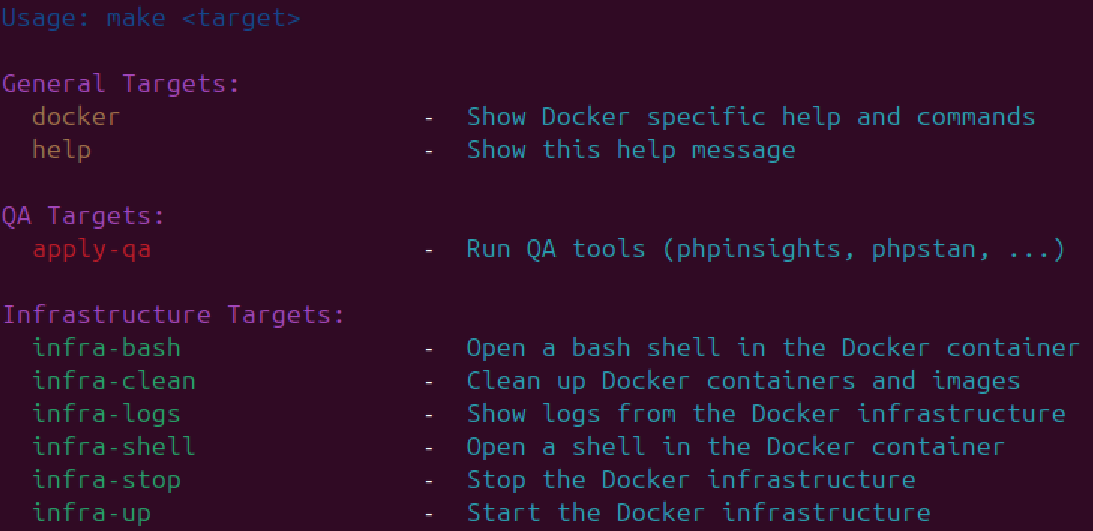Select the 'infra-bash' target name
Image resolution: width=1093 pixels, height=531 pixels.
pyautogui.click(x=106, y=348)
